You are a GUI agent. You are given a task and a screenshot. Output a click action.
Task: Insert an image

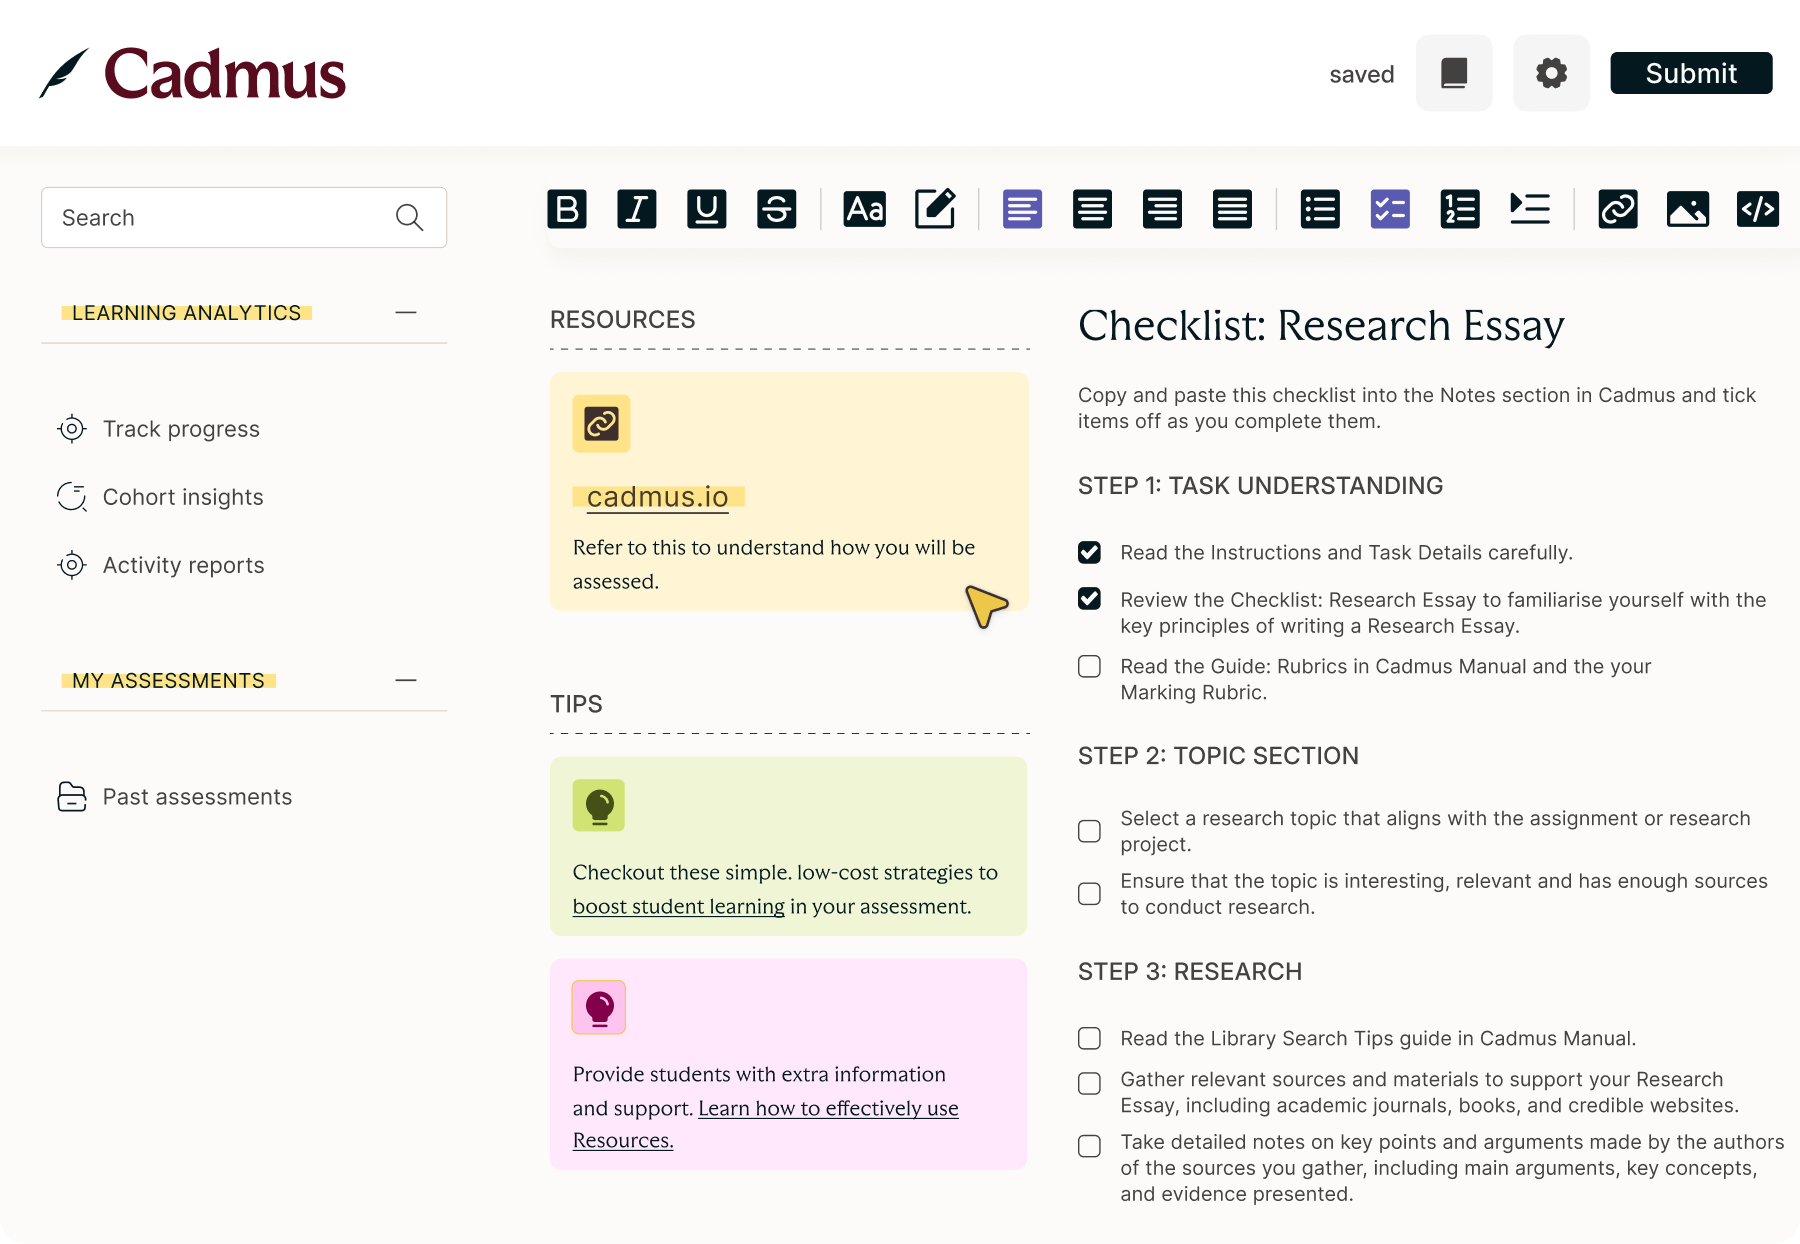point(1688,209)
